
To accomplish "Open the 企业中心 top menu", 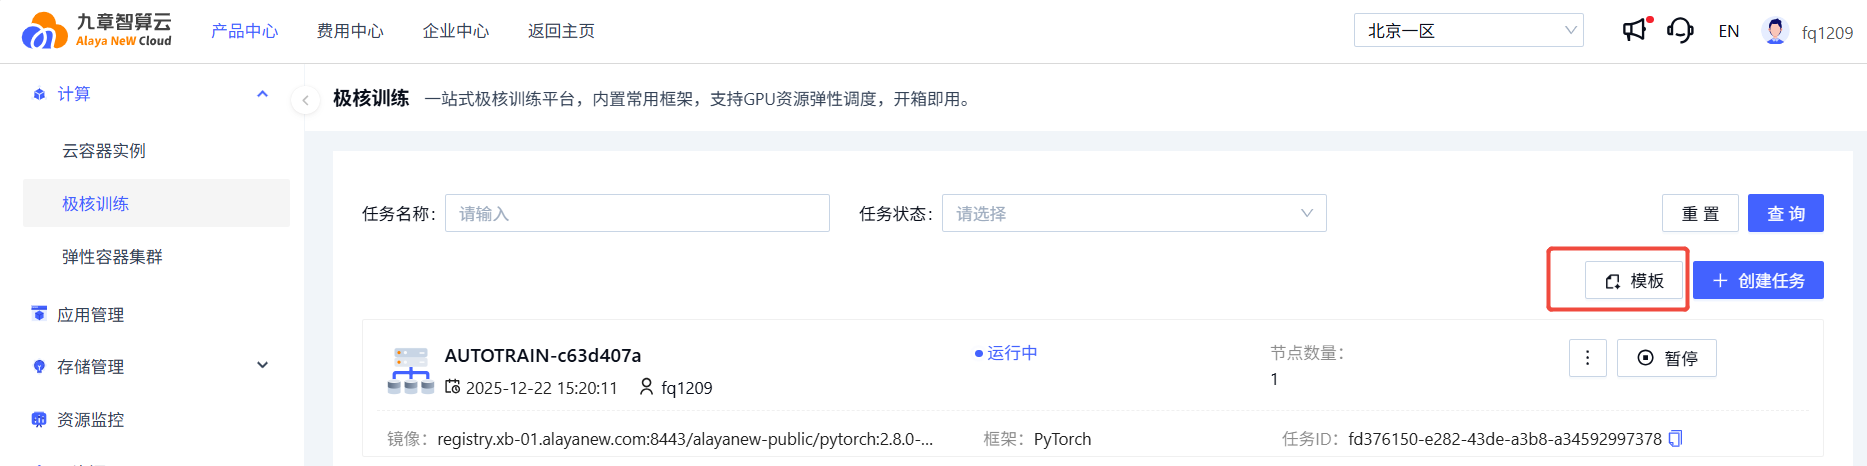I will 456,31.
